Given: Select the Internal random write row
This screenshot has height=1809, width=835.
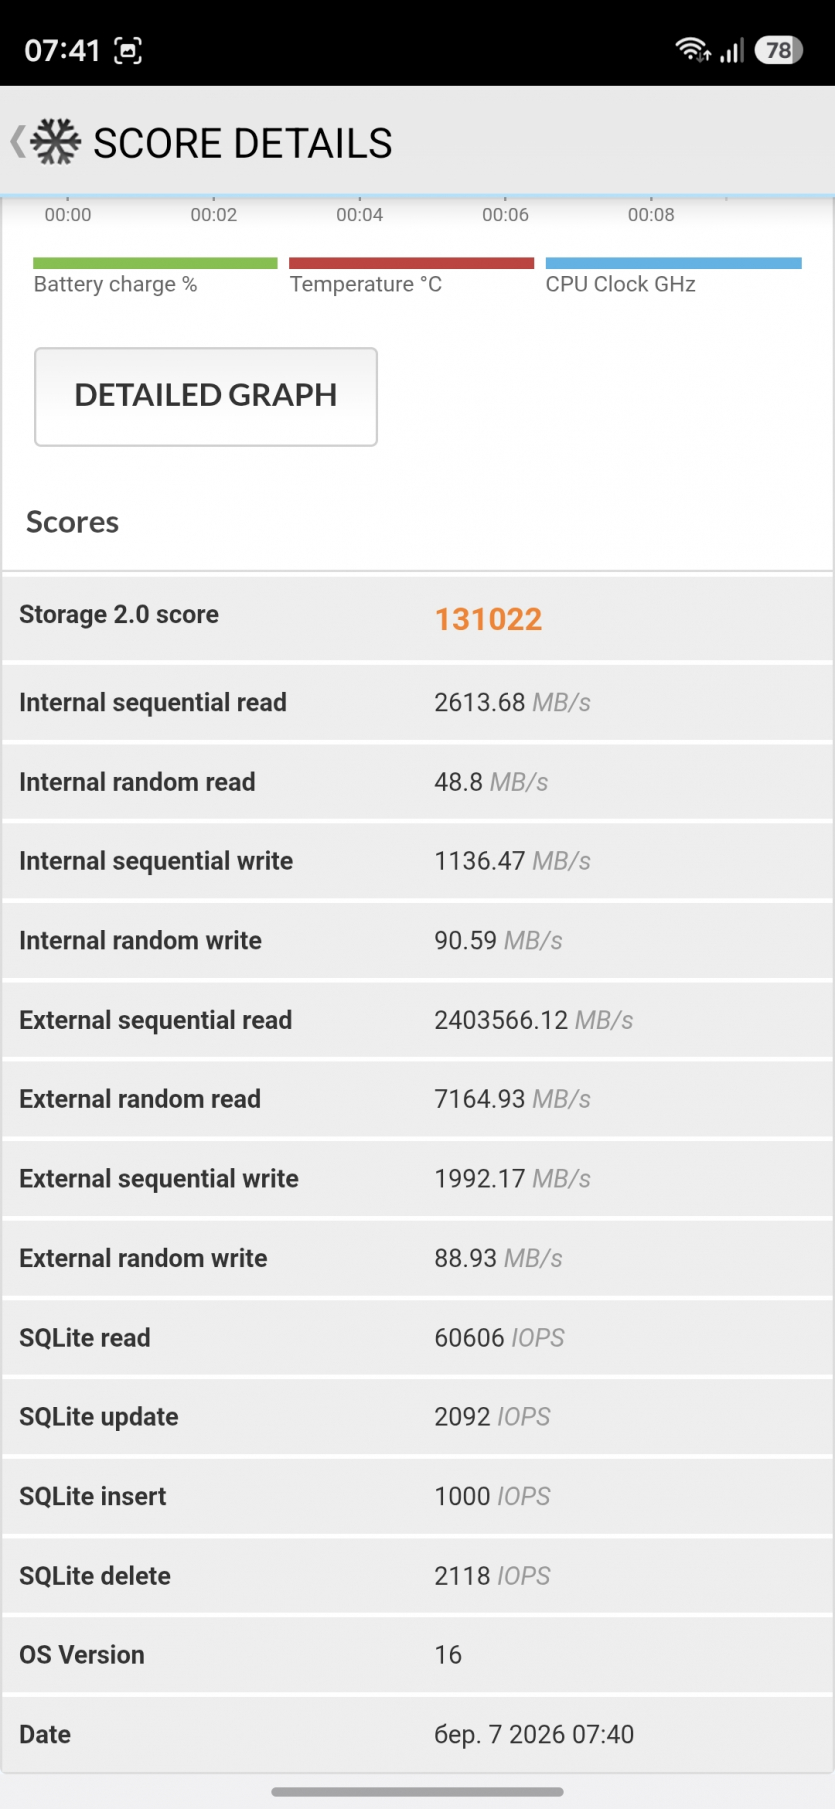Looking at the screenshot, I should (x=417, y=940).
